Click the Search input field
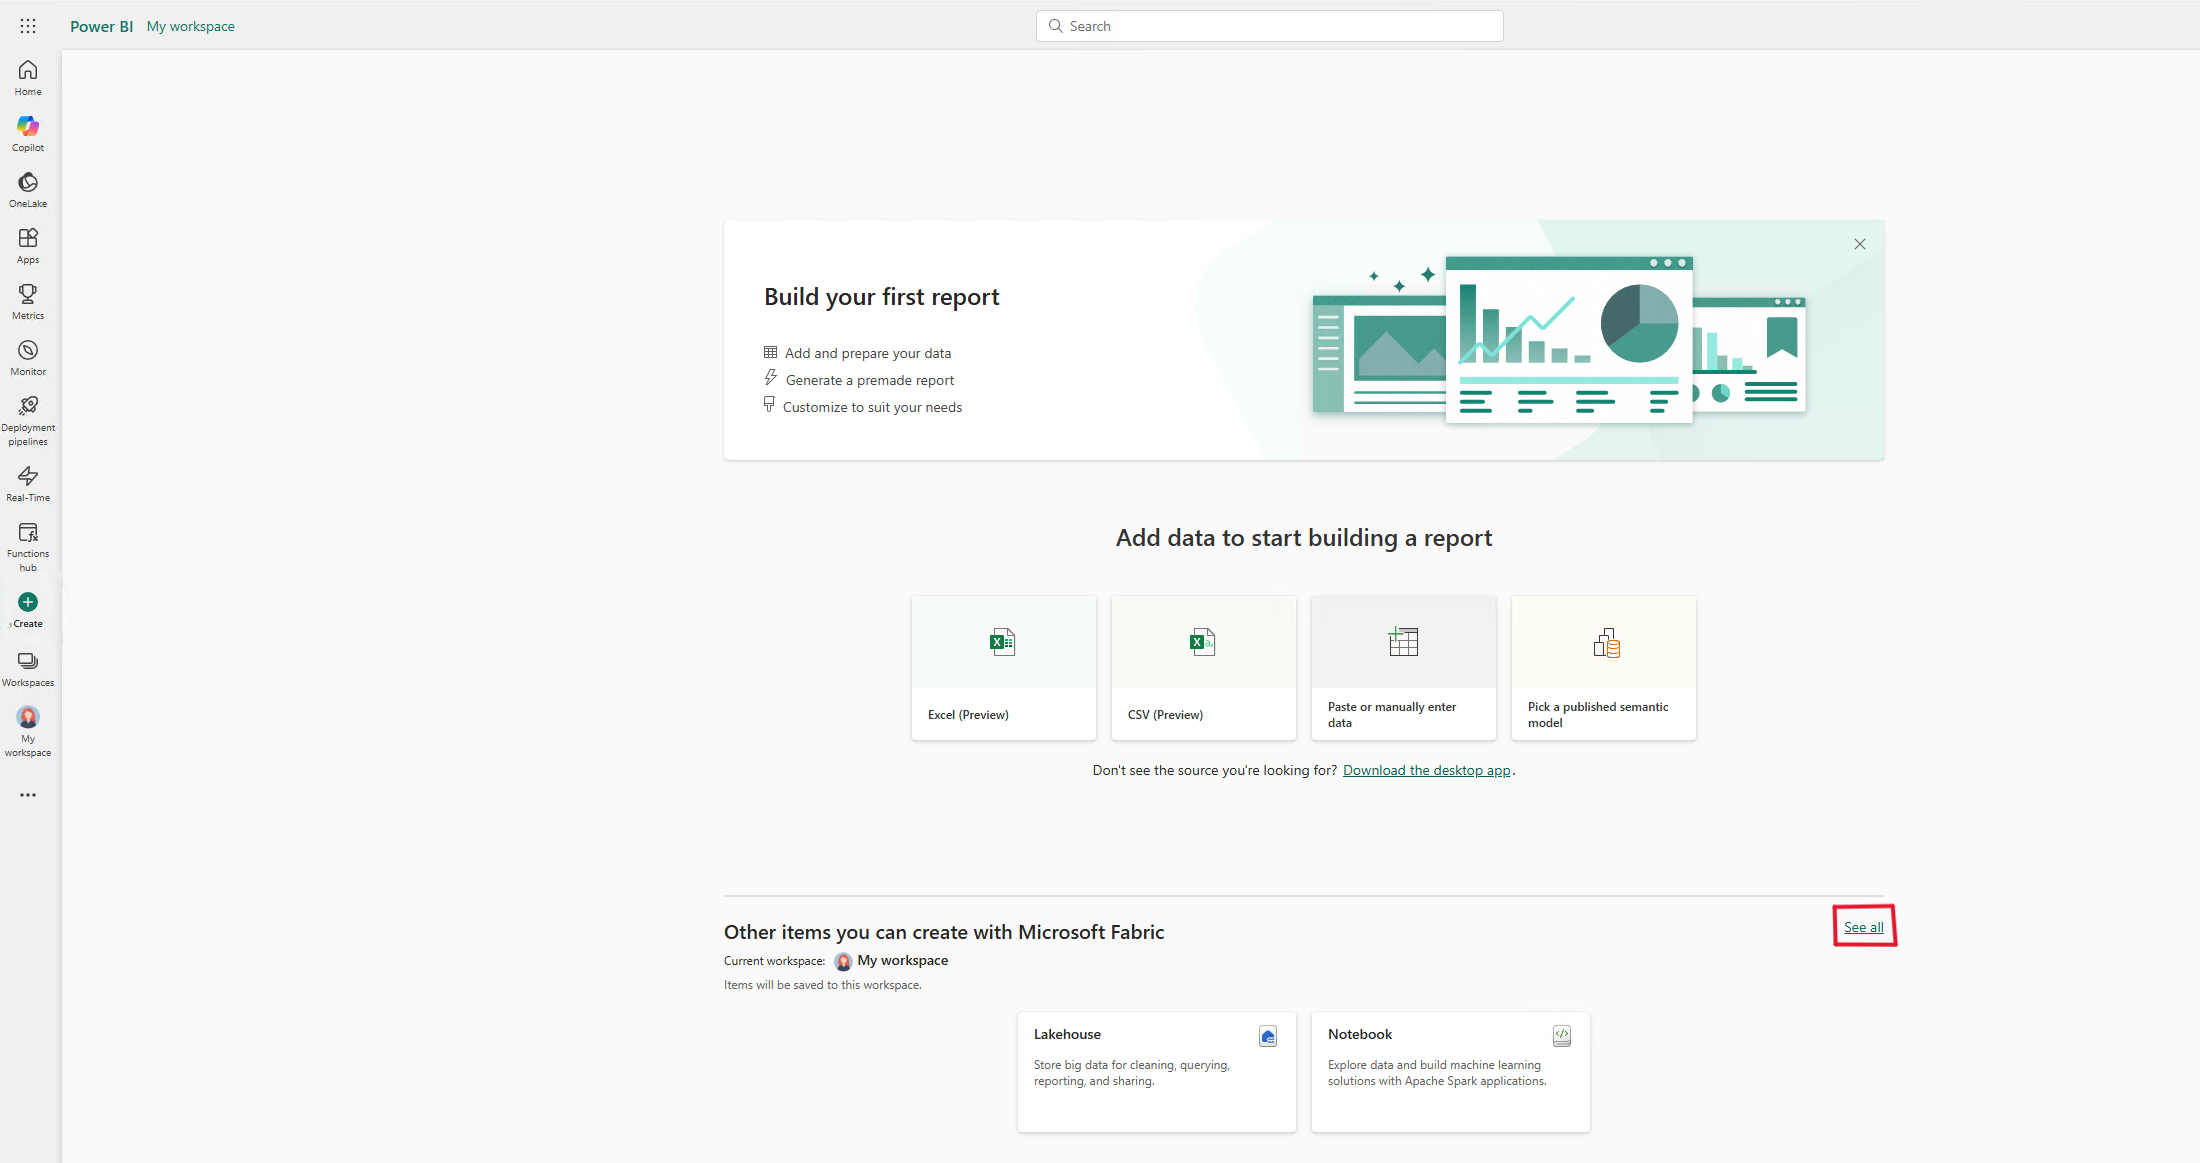The image size is (2200, 1163). [1269, 25]
